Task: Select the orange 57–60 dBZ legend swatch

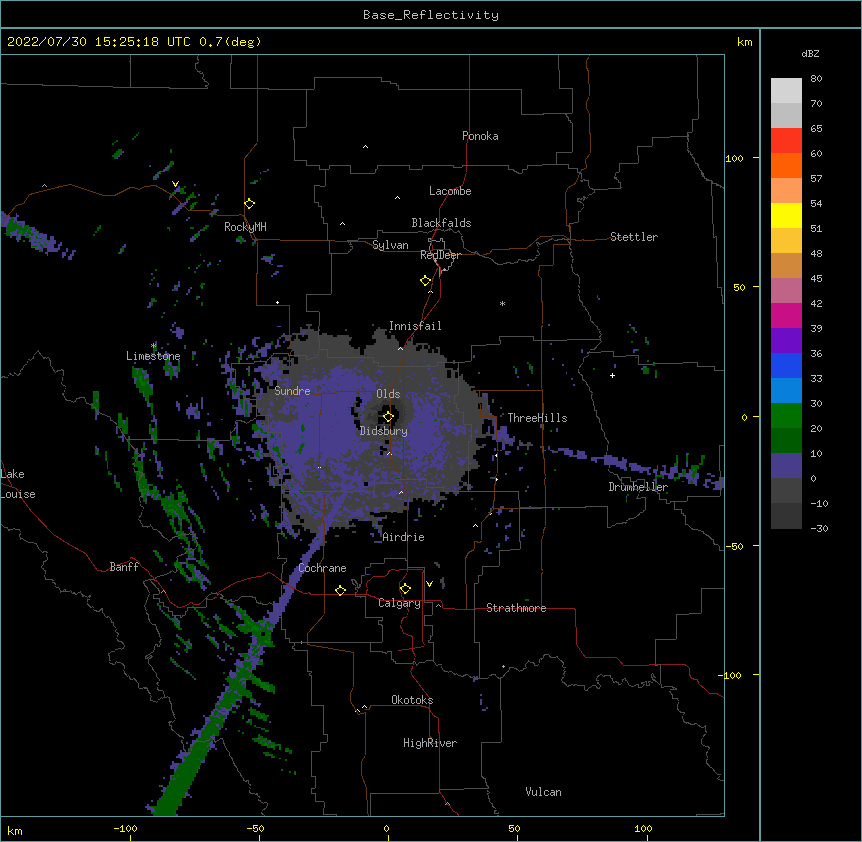Action: click(786, 165)
